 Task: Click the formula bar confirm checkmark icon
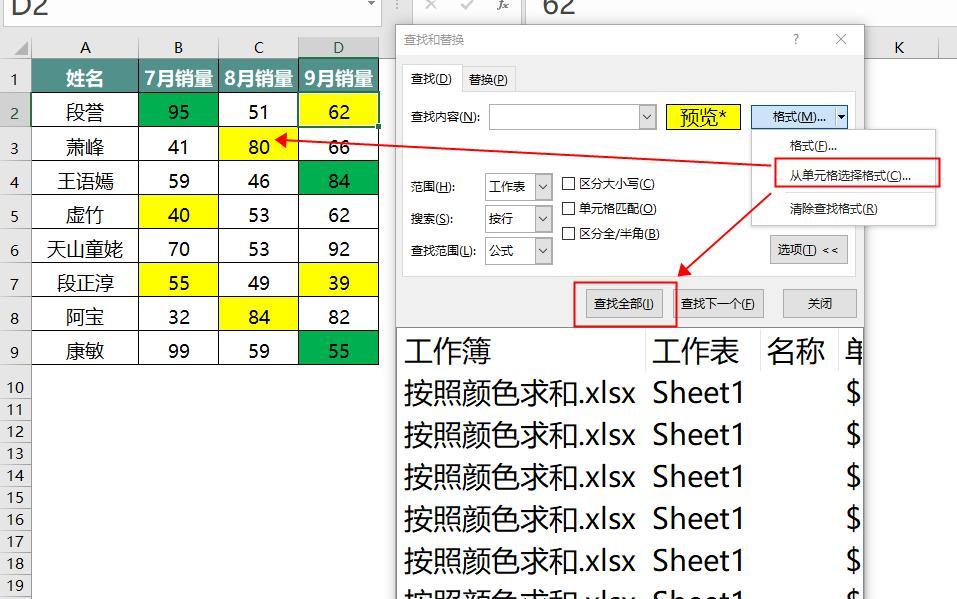(x=468, y=5)
